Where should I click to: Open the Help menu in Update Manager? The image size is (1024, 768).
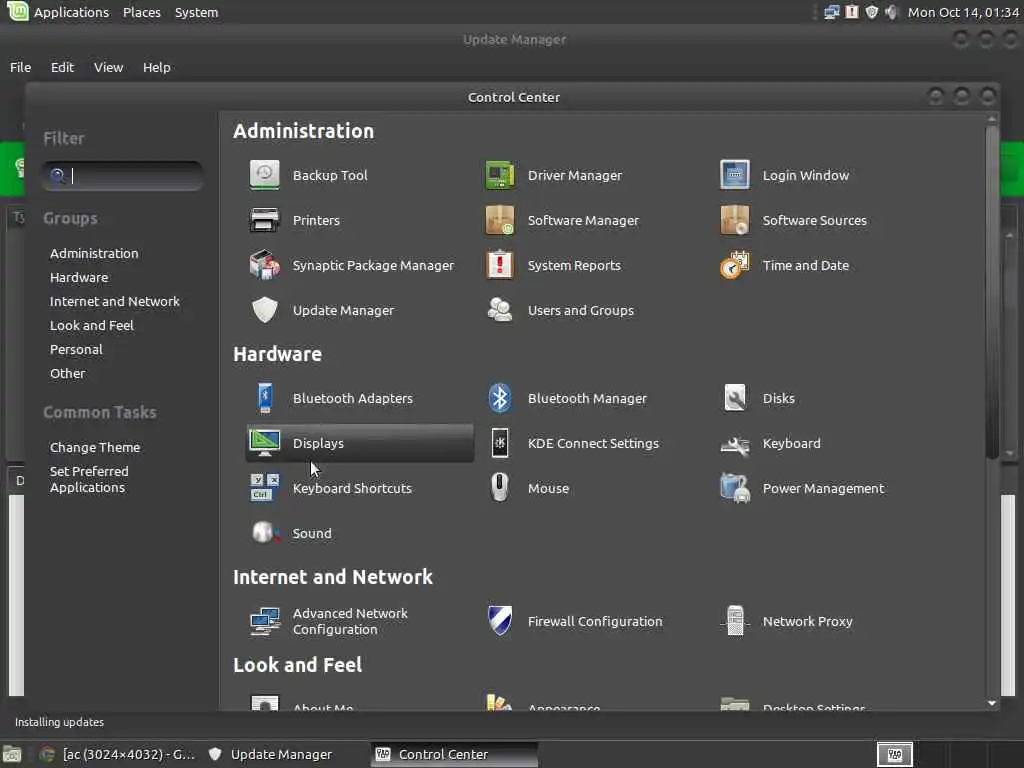tap(157, 67)
